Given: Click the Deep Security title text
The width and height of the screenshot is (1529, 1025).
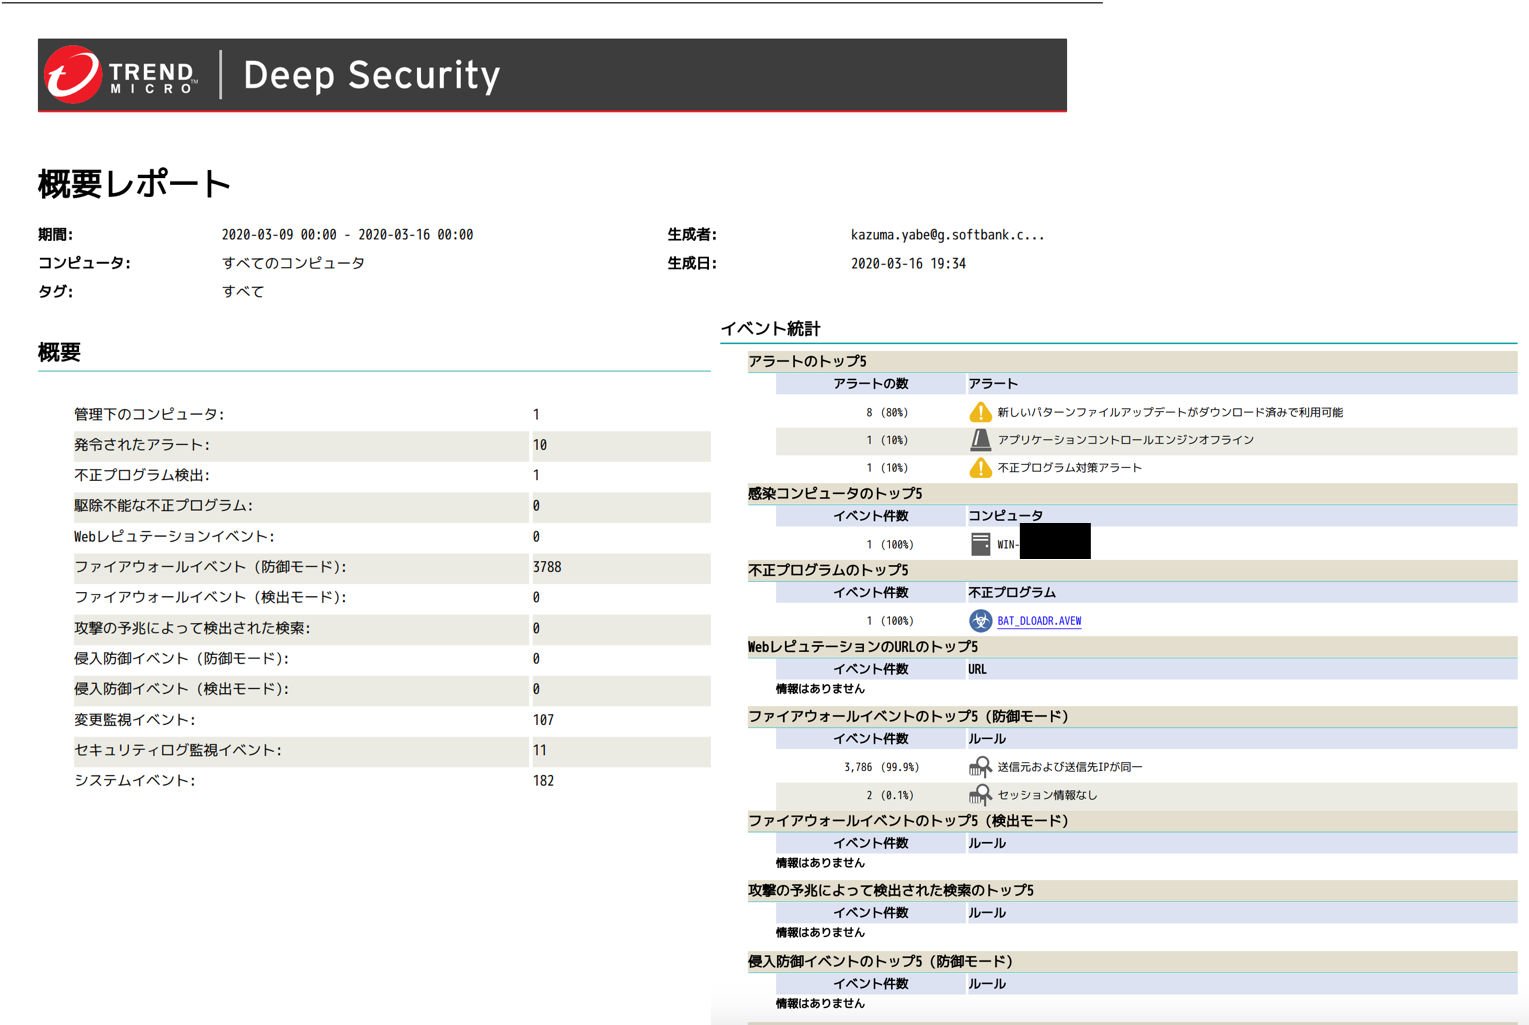Looking at the screenshot, I should point(371,76).
